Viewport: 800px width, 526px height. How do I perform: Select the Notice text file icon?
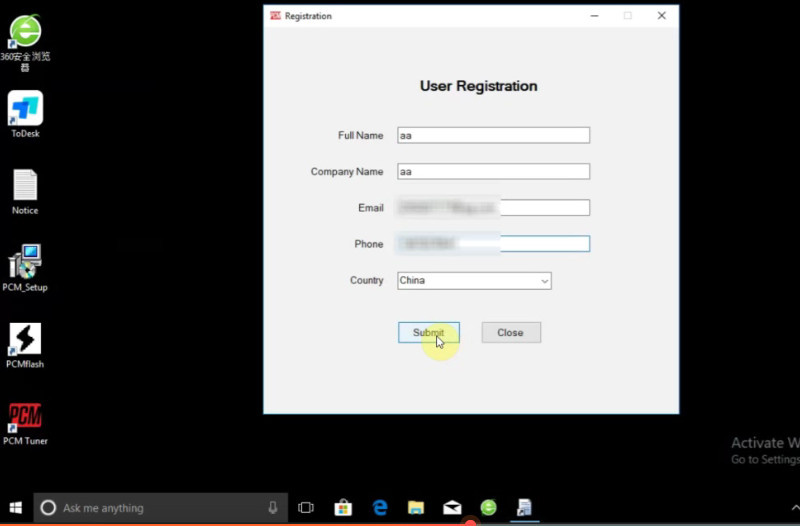click(25, 186)
